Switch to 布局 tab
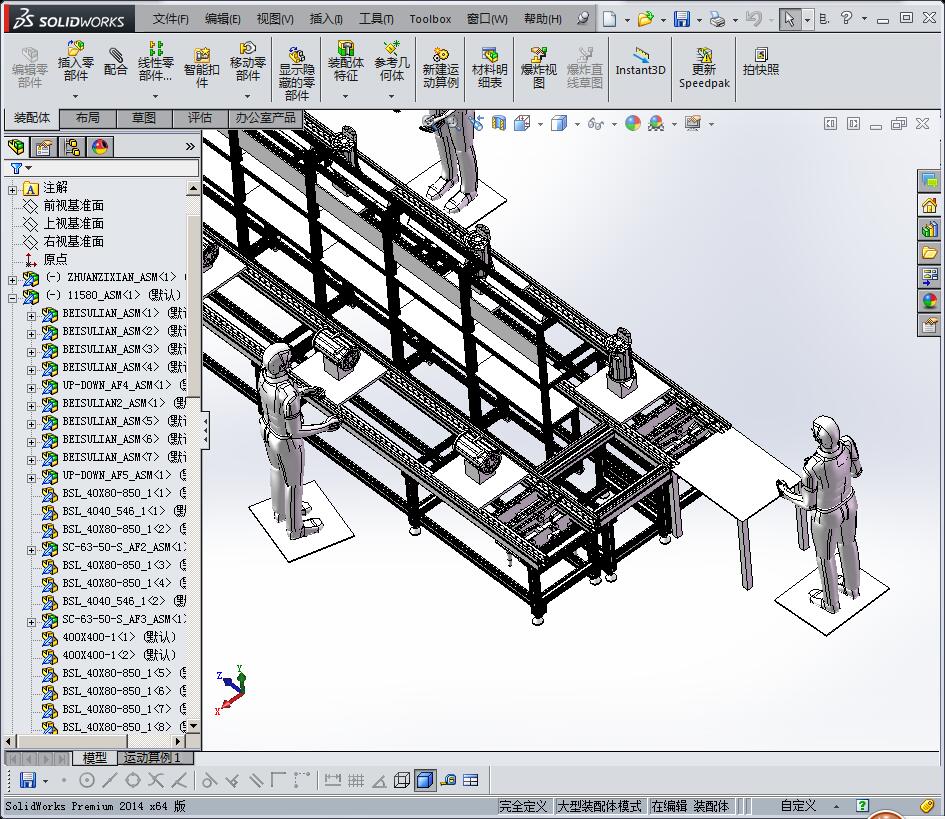 [88, 118]
